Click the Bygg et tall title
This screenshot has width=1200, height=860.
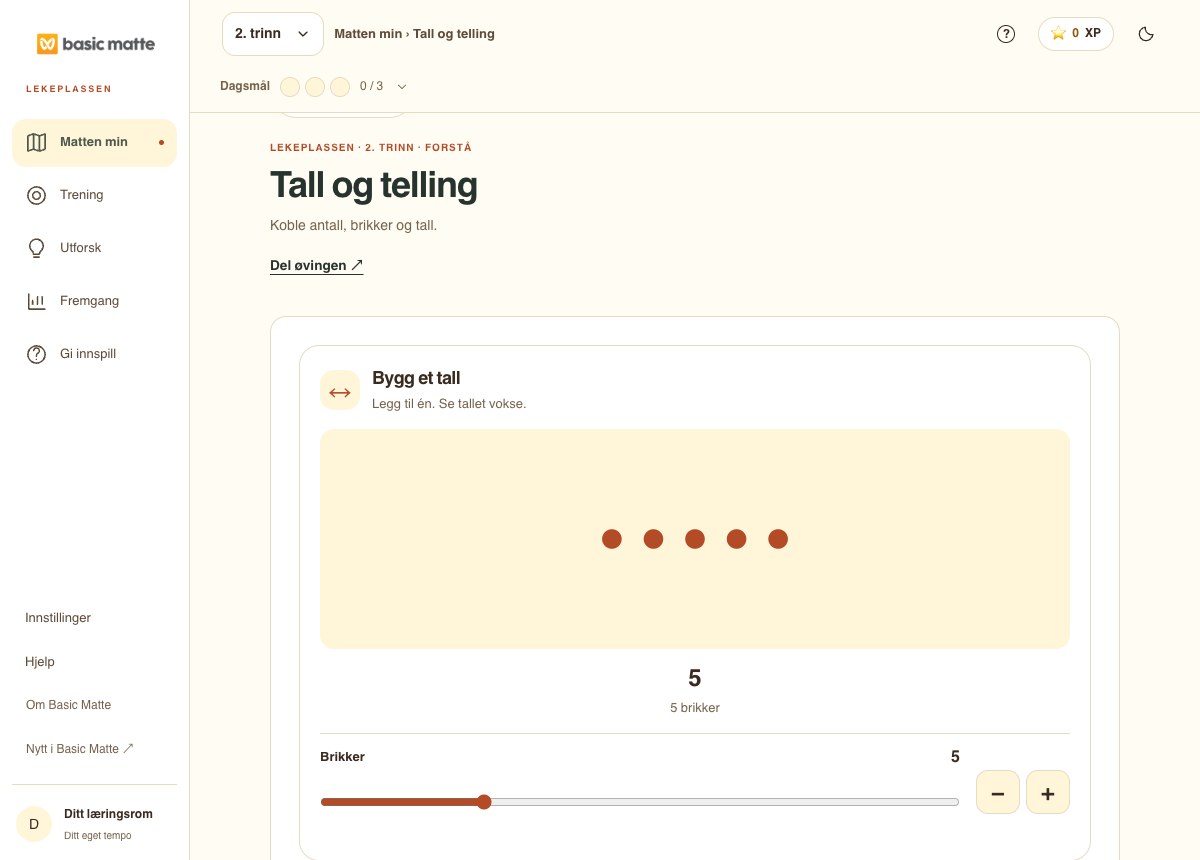(x=416, y=378)
